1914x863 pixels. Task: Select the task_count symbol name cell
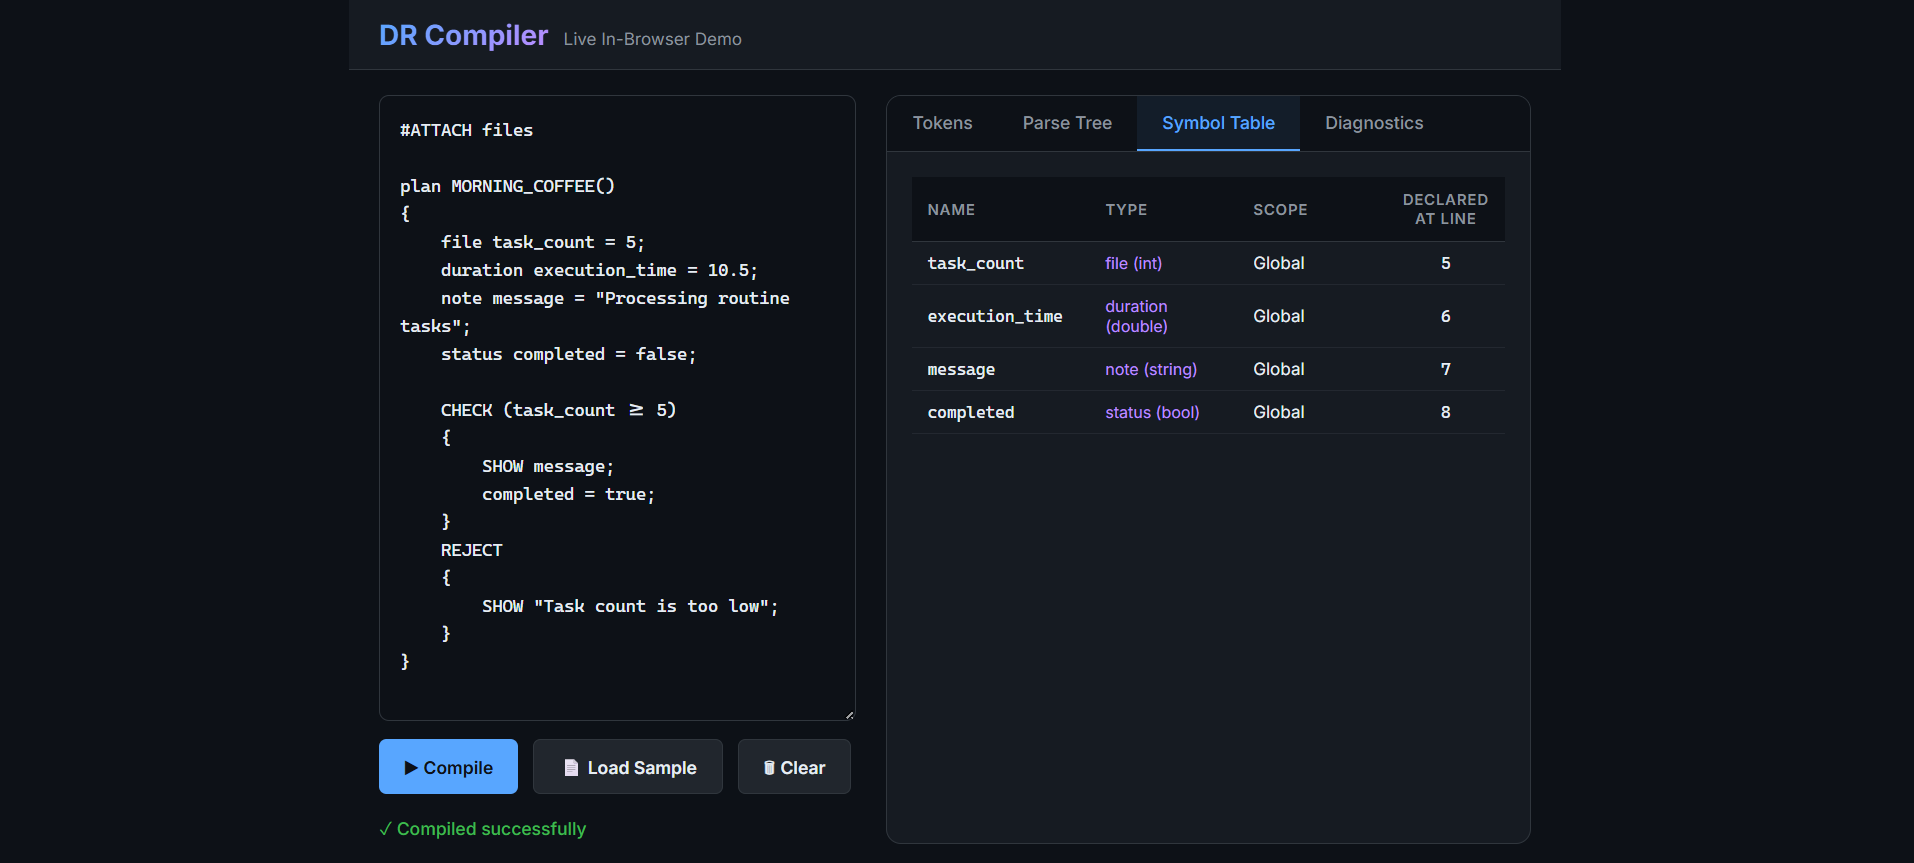coord(975,263)
